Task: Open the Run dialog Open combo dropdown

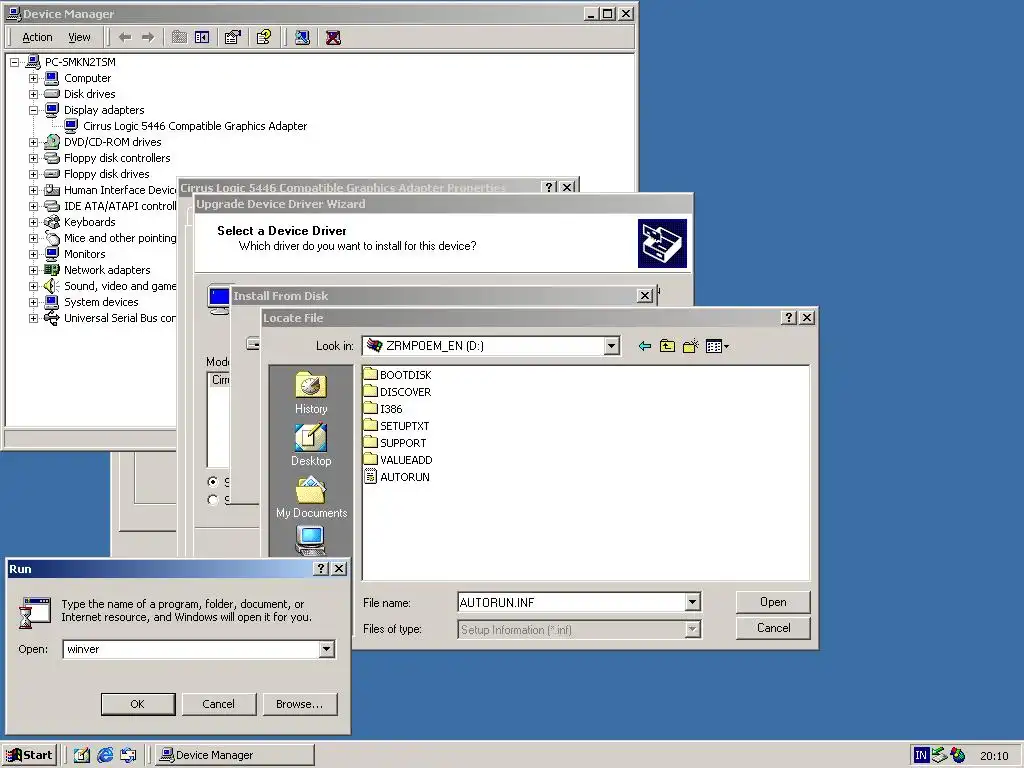Action: pos(327,649)
